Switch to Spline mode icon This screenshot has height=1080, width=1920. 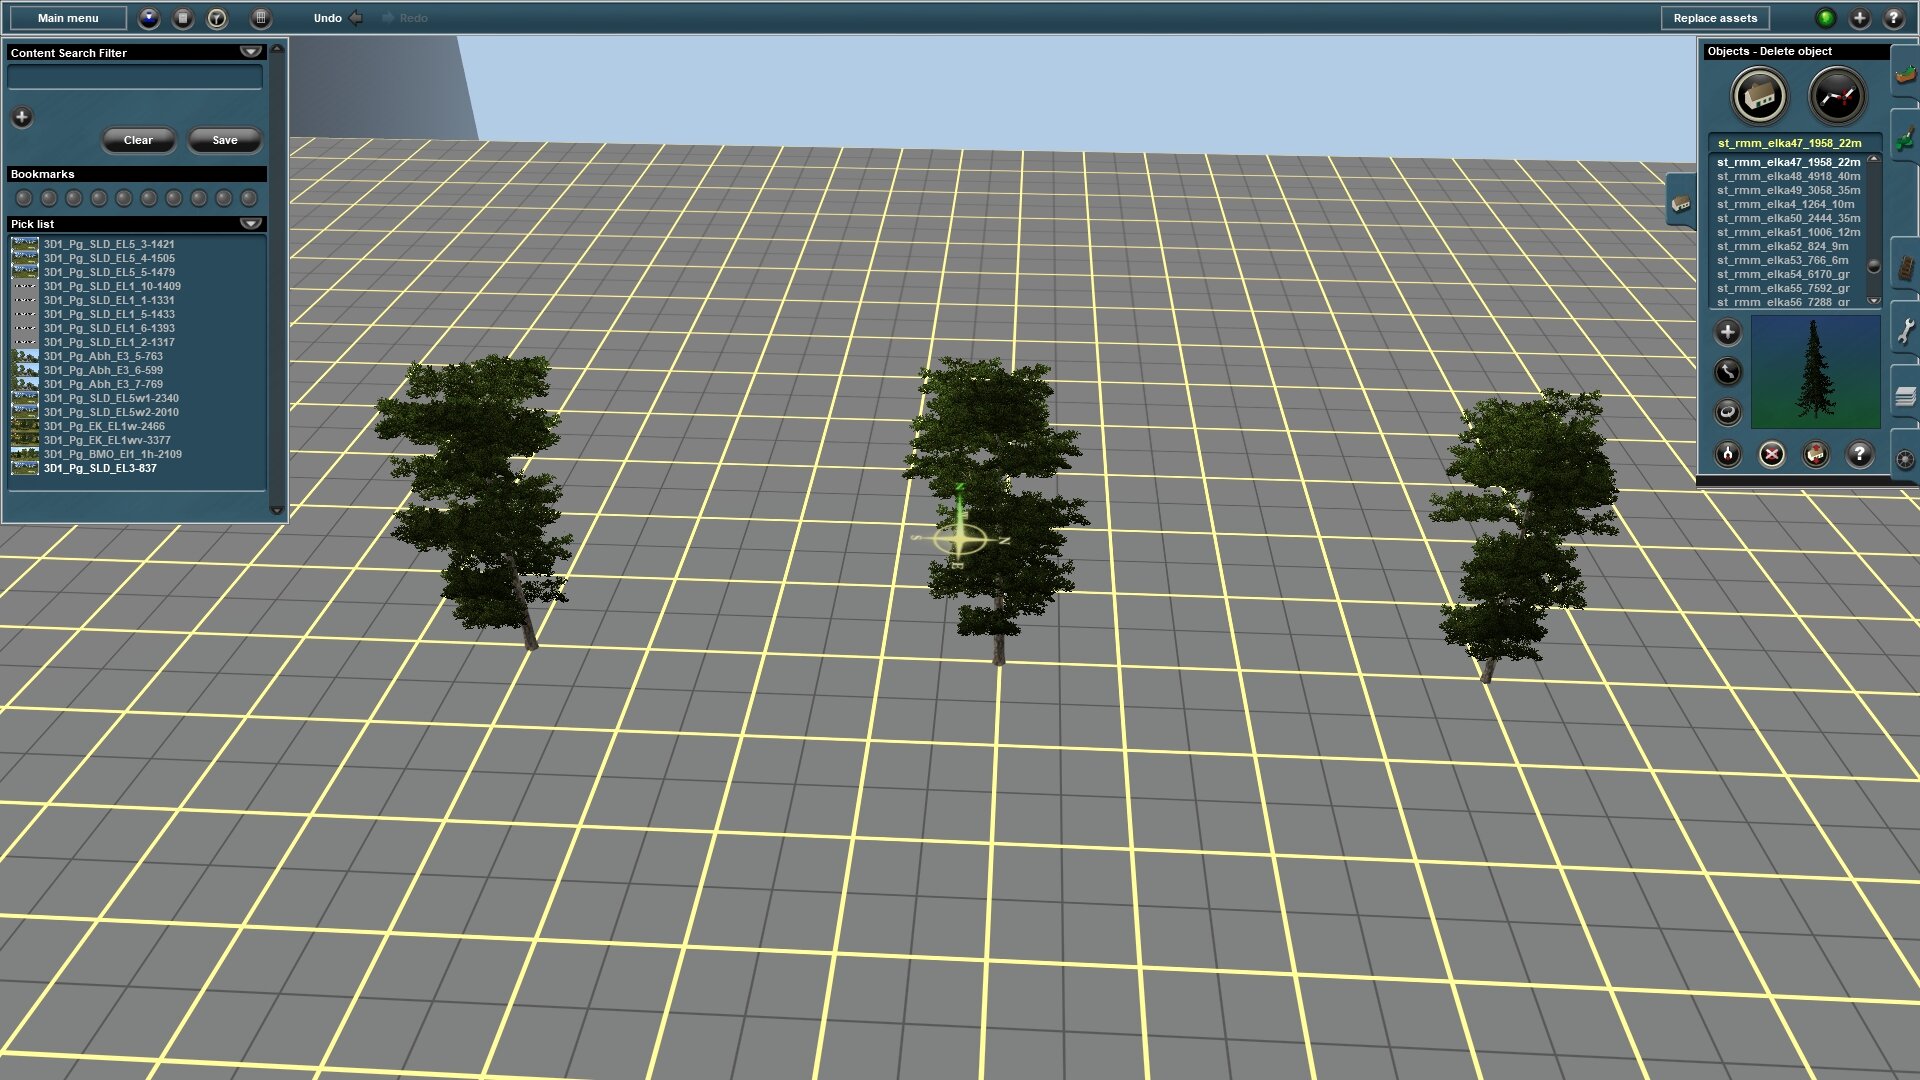click(x=1837, y=97)
